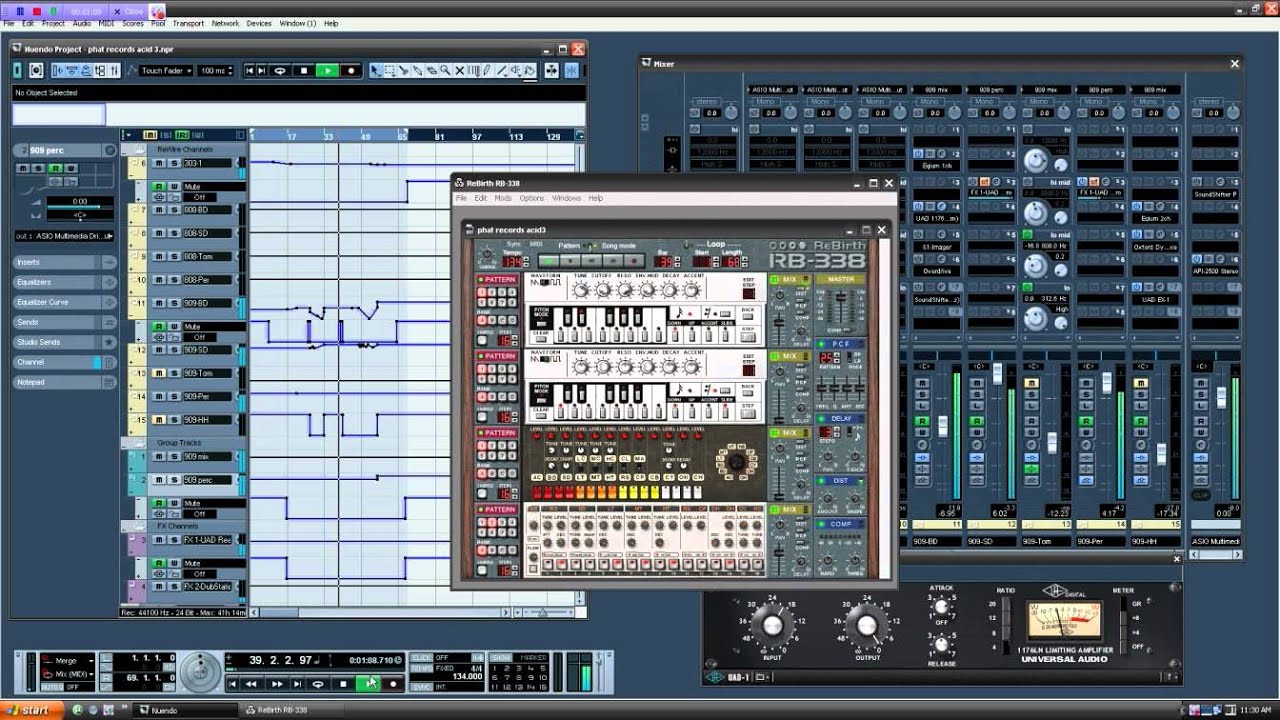
Task: Select the Mute X tool
Action: (460, 71)
